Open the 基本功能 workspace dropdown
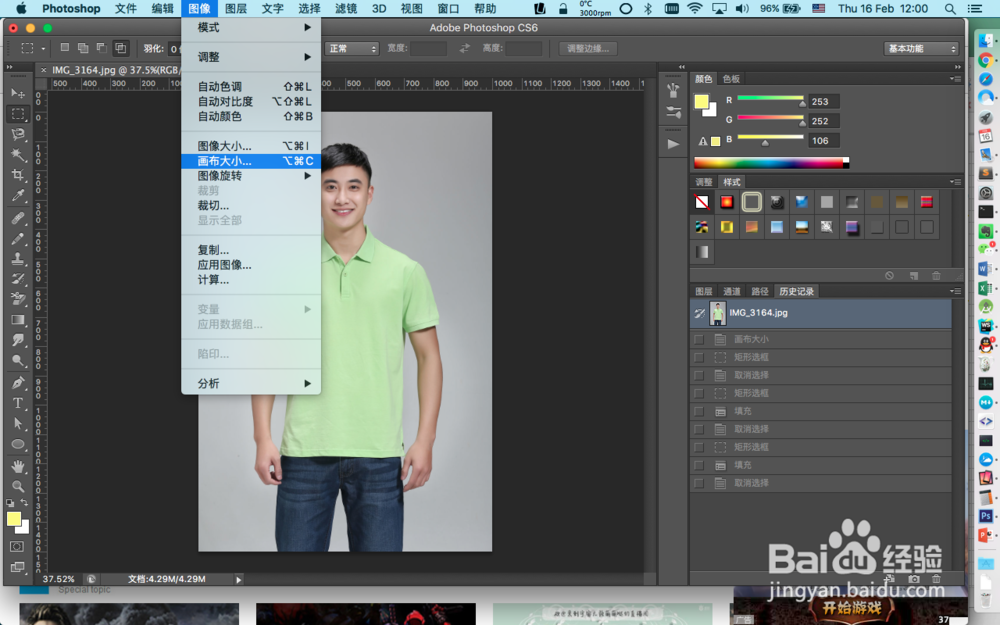 922,48
